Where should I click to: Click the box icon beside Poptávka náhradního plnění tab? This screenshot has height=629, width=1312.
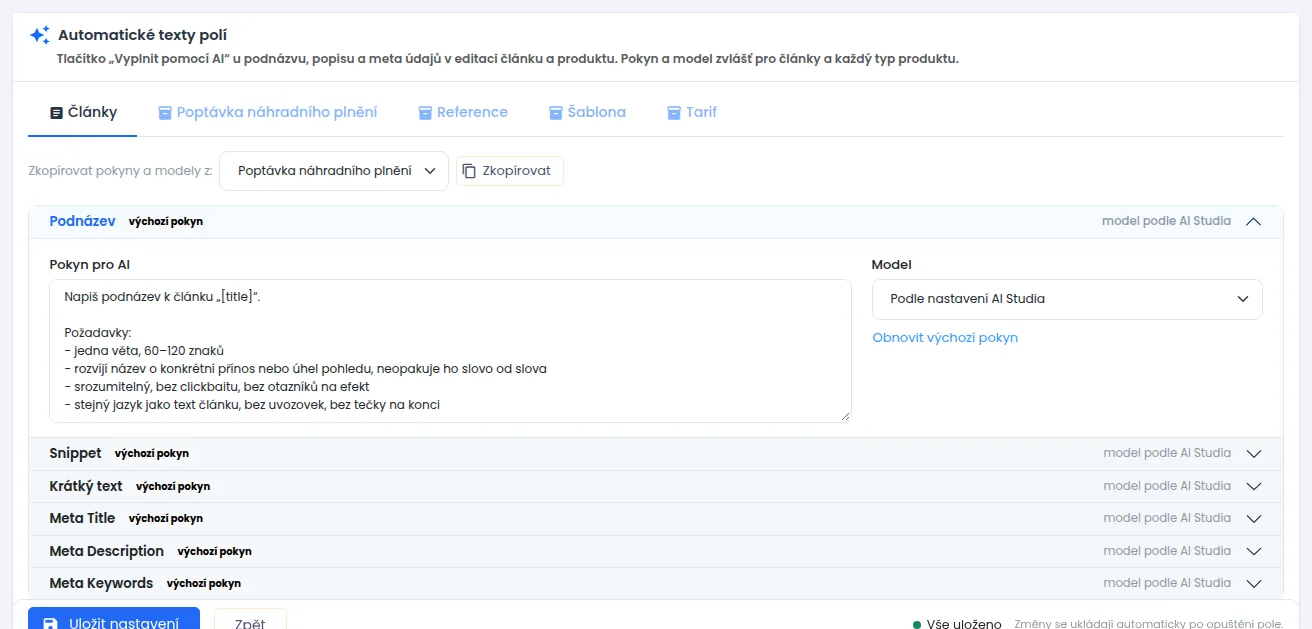(165, 112)
